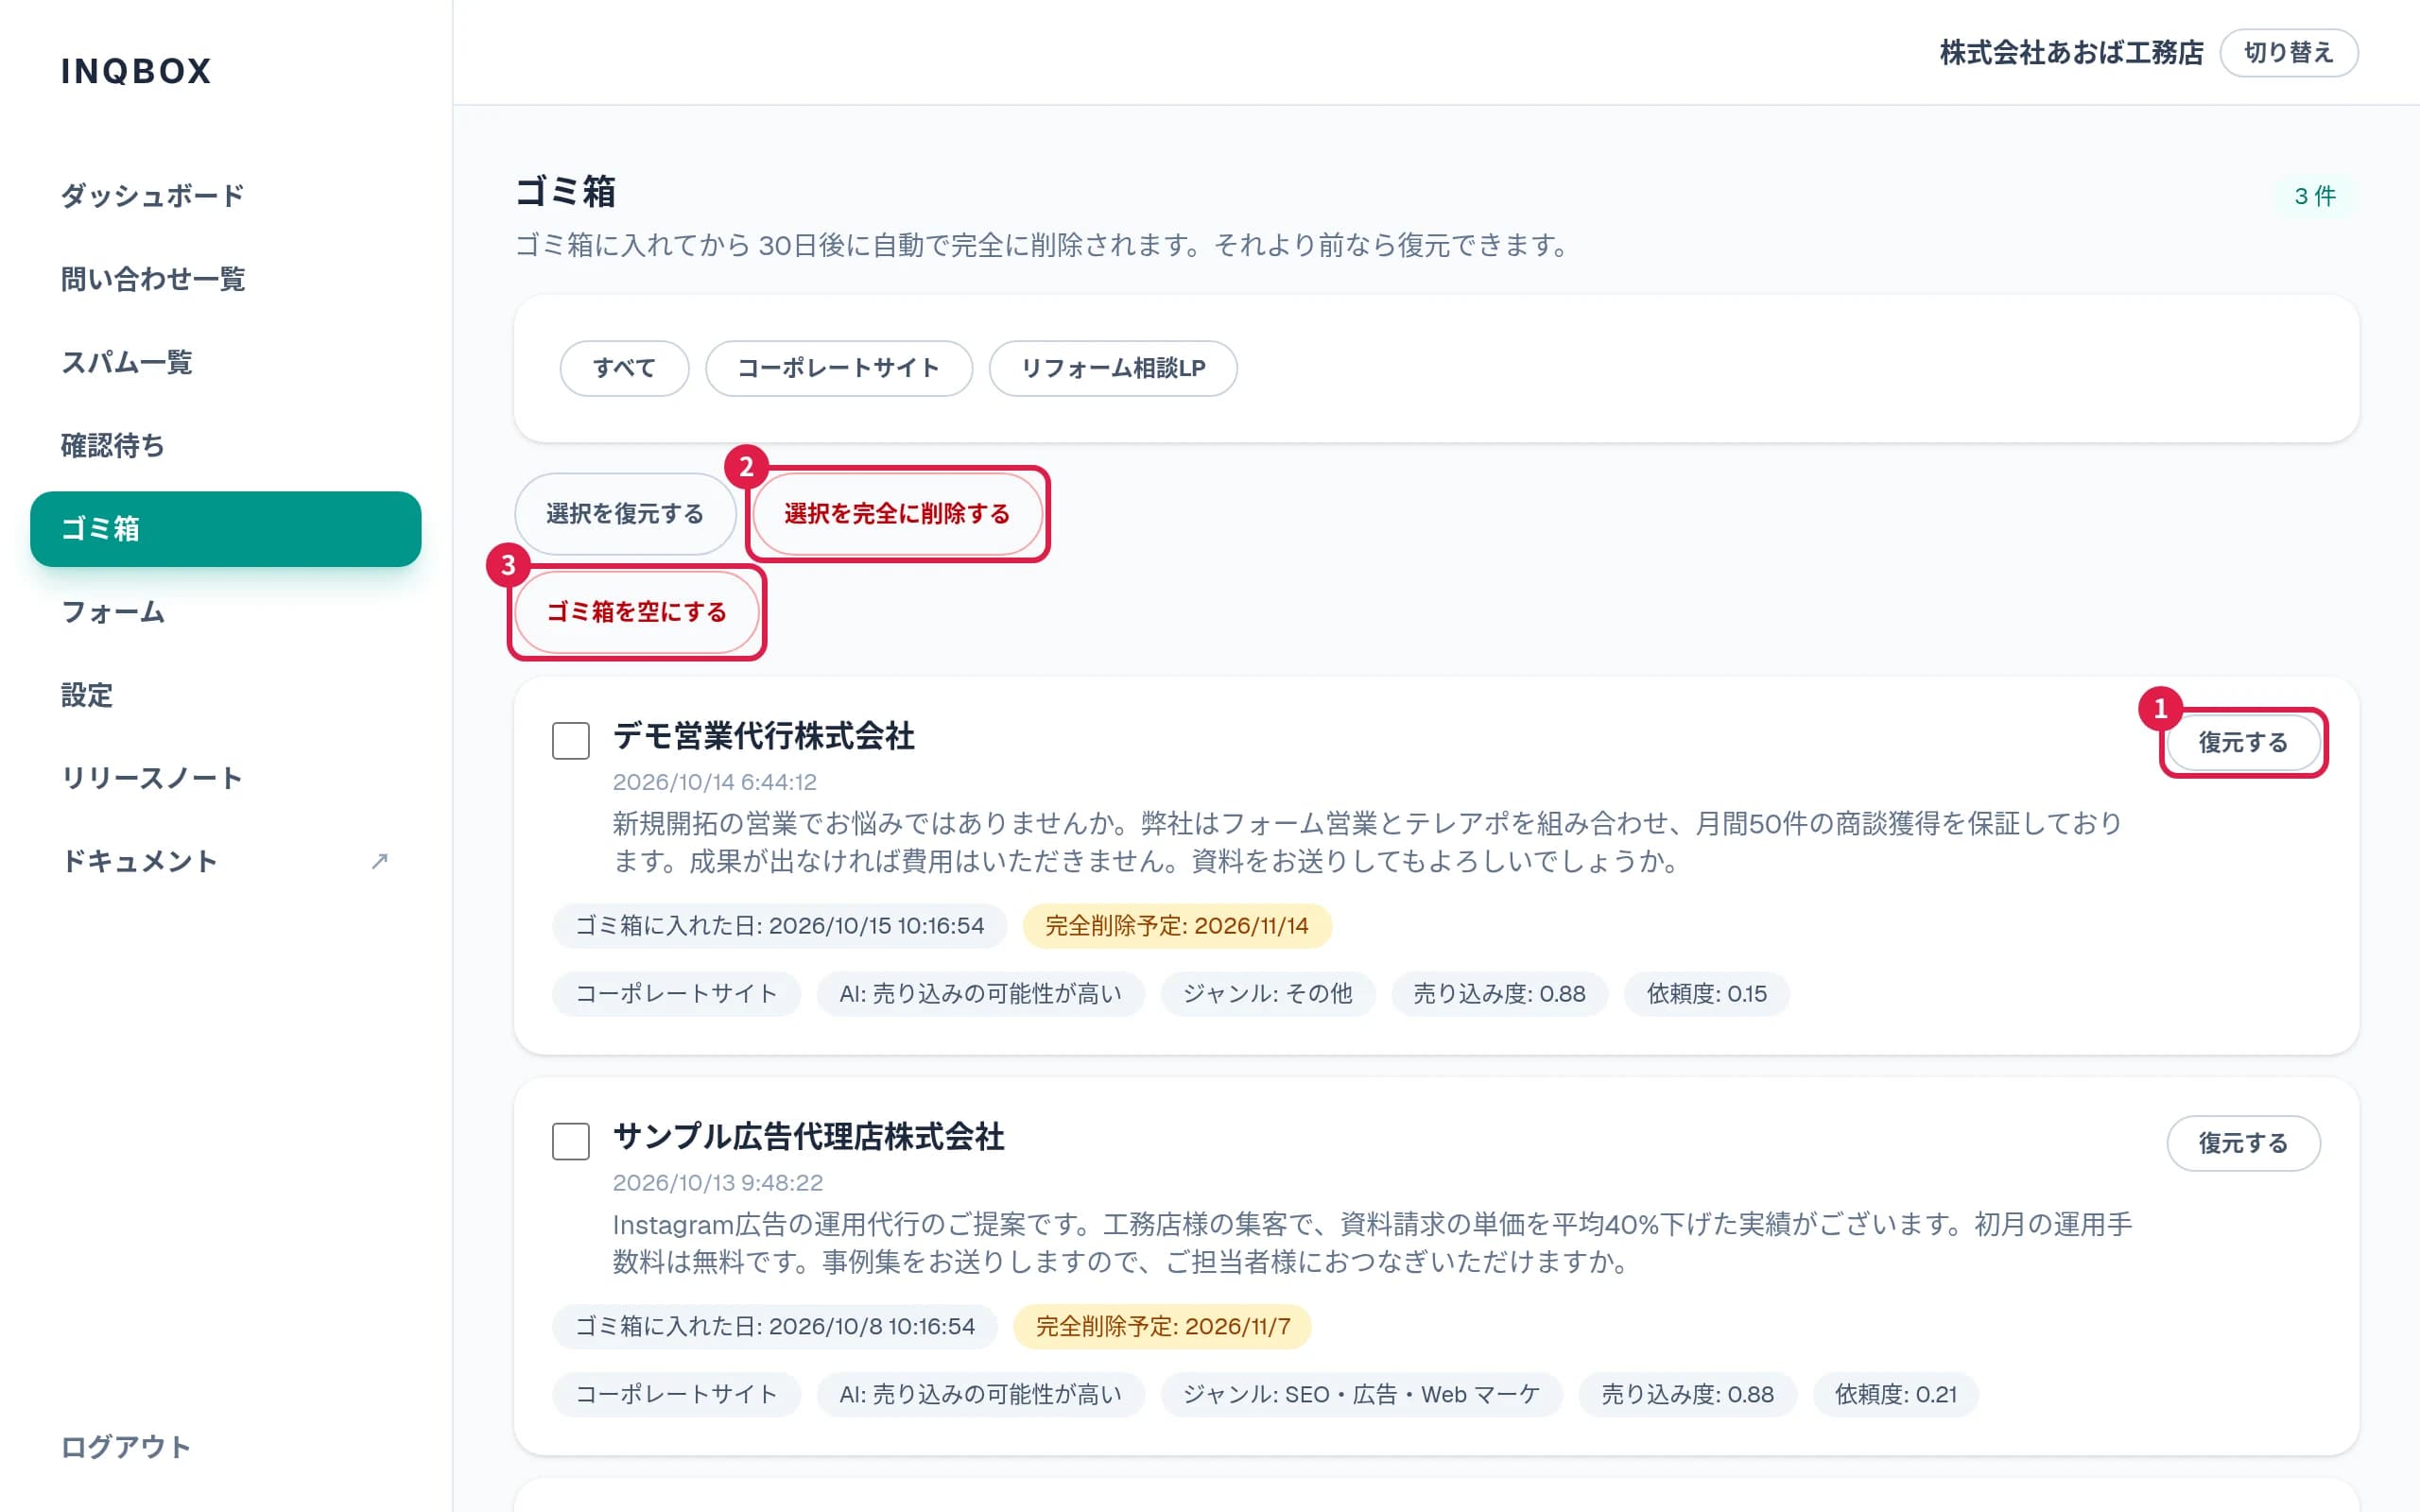Click the 3 件 count badge

click(2314, 196)
